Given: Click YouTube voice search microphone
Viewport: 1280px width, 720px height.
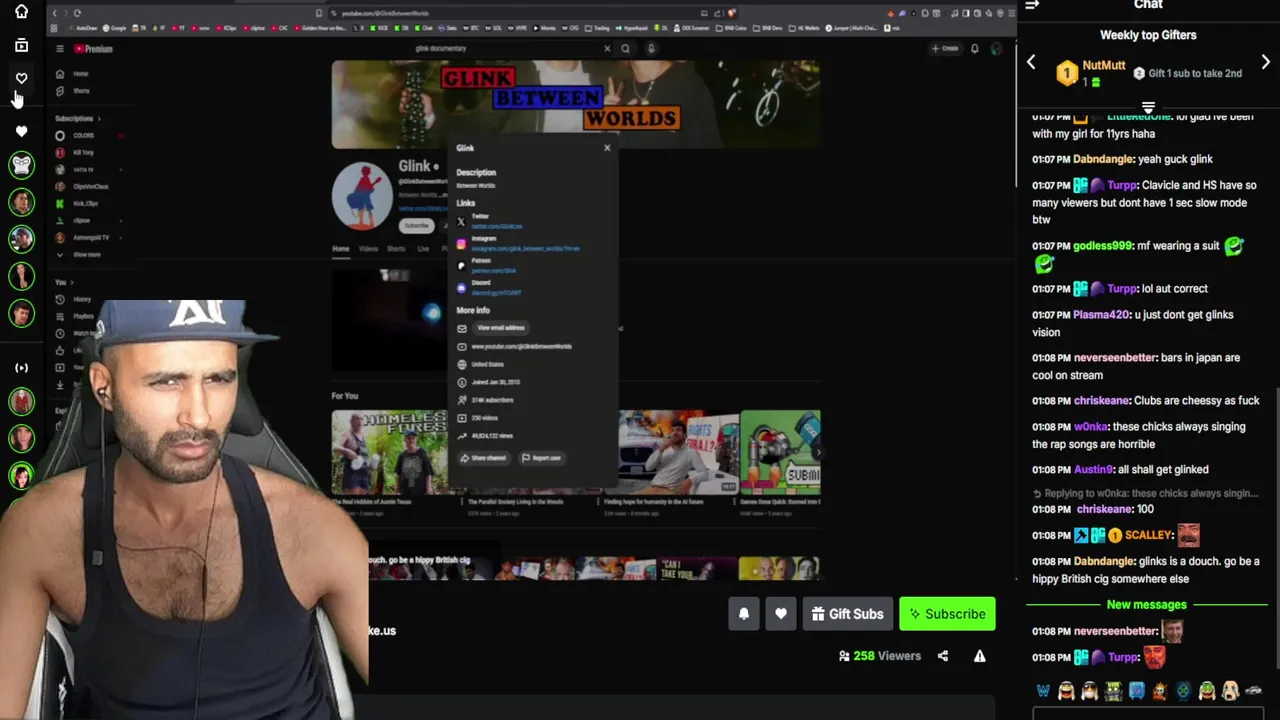Looking at the screenshot, I should click(651, 48).
